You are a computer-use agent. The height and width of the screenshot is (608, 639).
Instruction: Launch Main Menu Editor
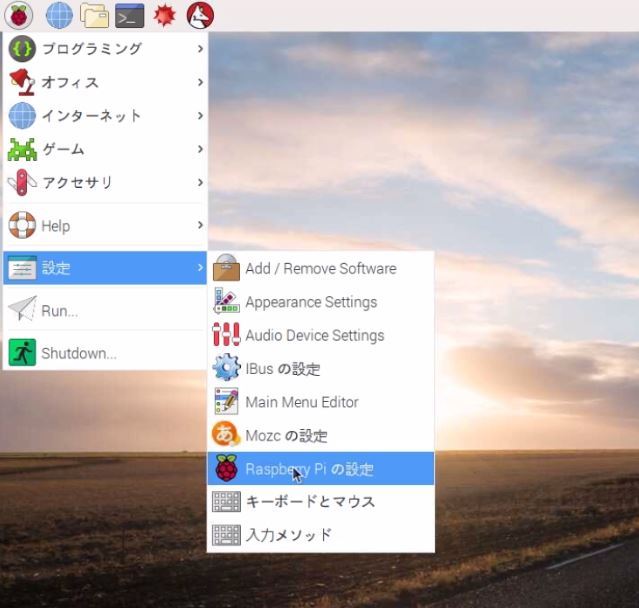point(301,402)
